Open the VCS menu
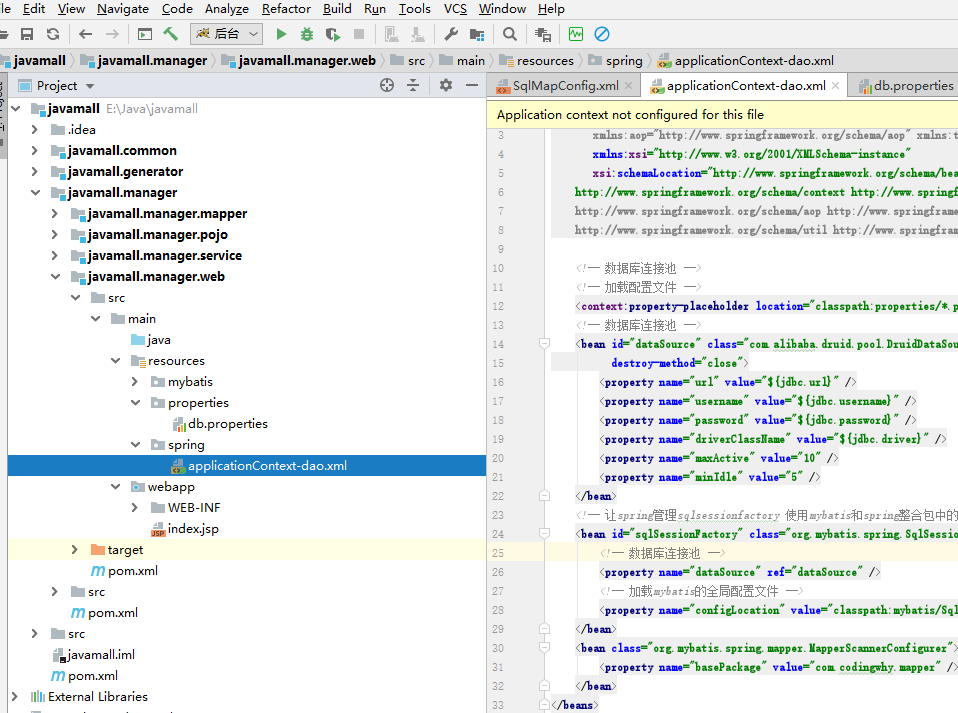958x713 pixels. 455,9
